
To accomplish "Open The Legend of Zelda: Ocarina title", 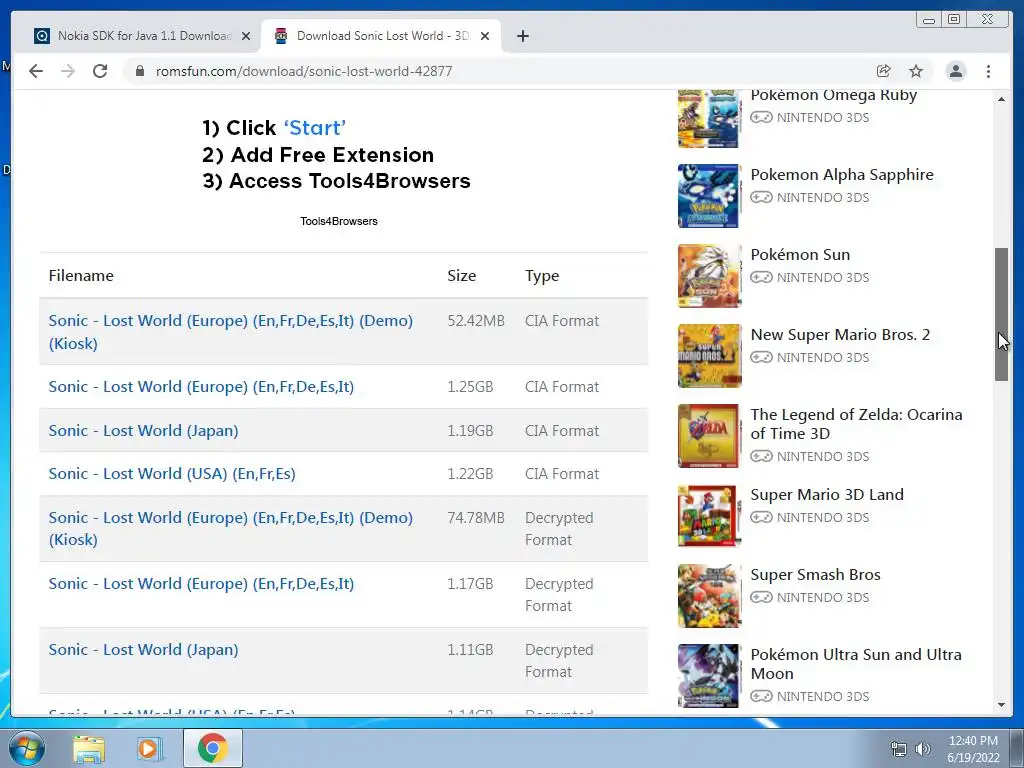I will [x=856, y=424].
